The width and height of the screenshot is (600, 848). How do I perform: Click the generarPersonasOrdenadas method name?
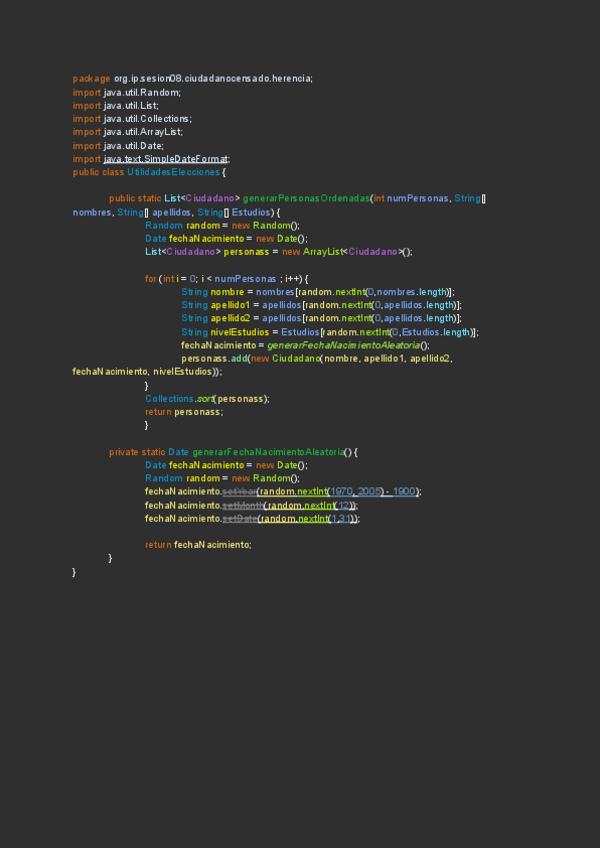click(x=305, y=198)
